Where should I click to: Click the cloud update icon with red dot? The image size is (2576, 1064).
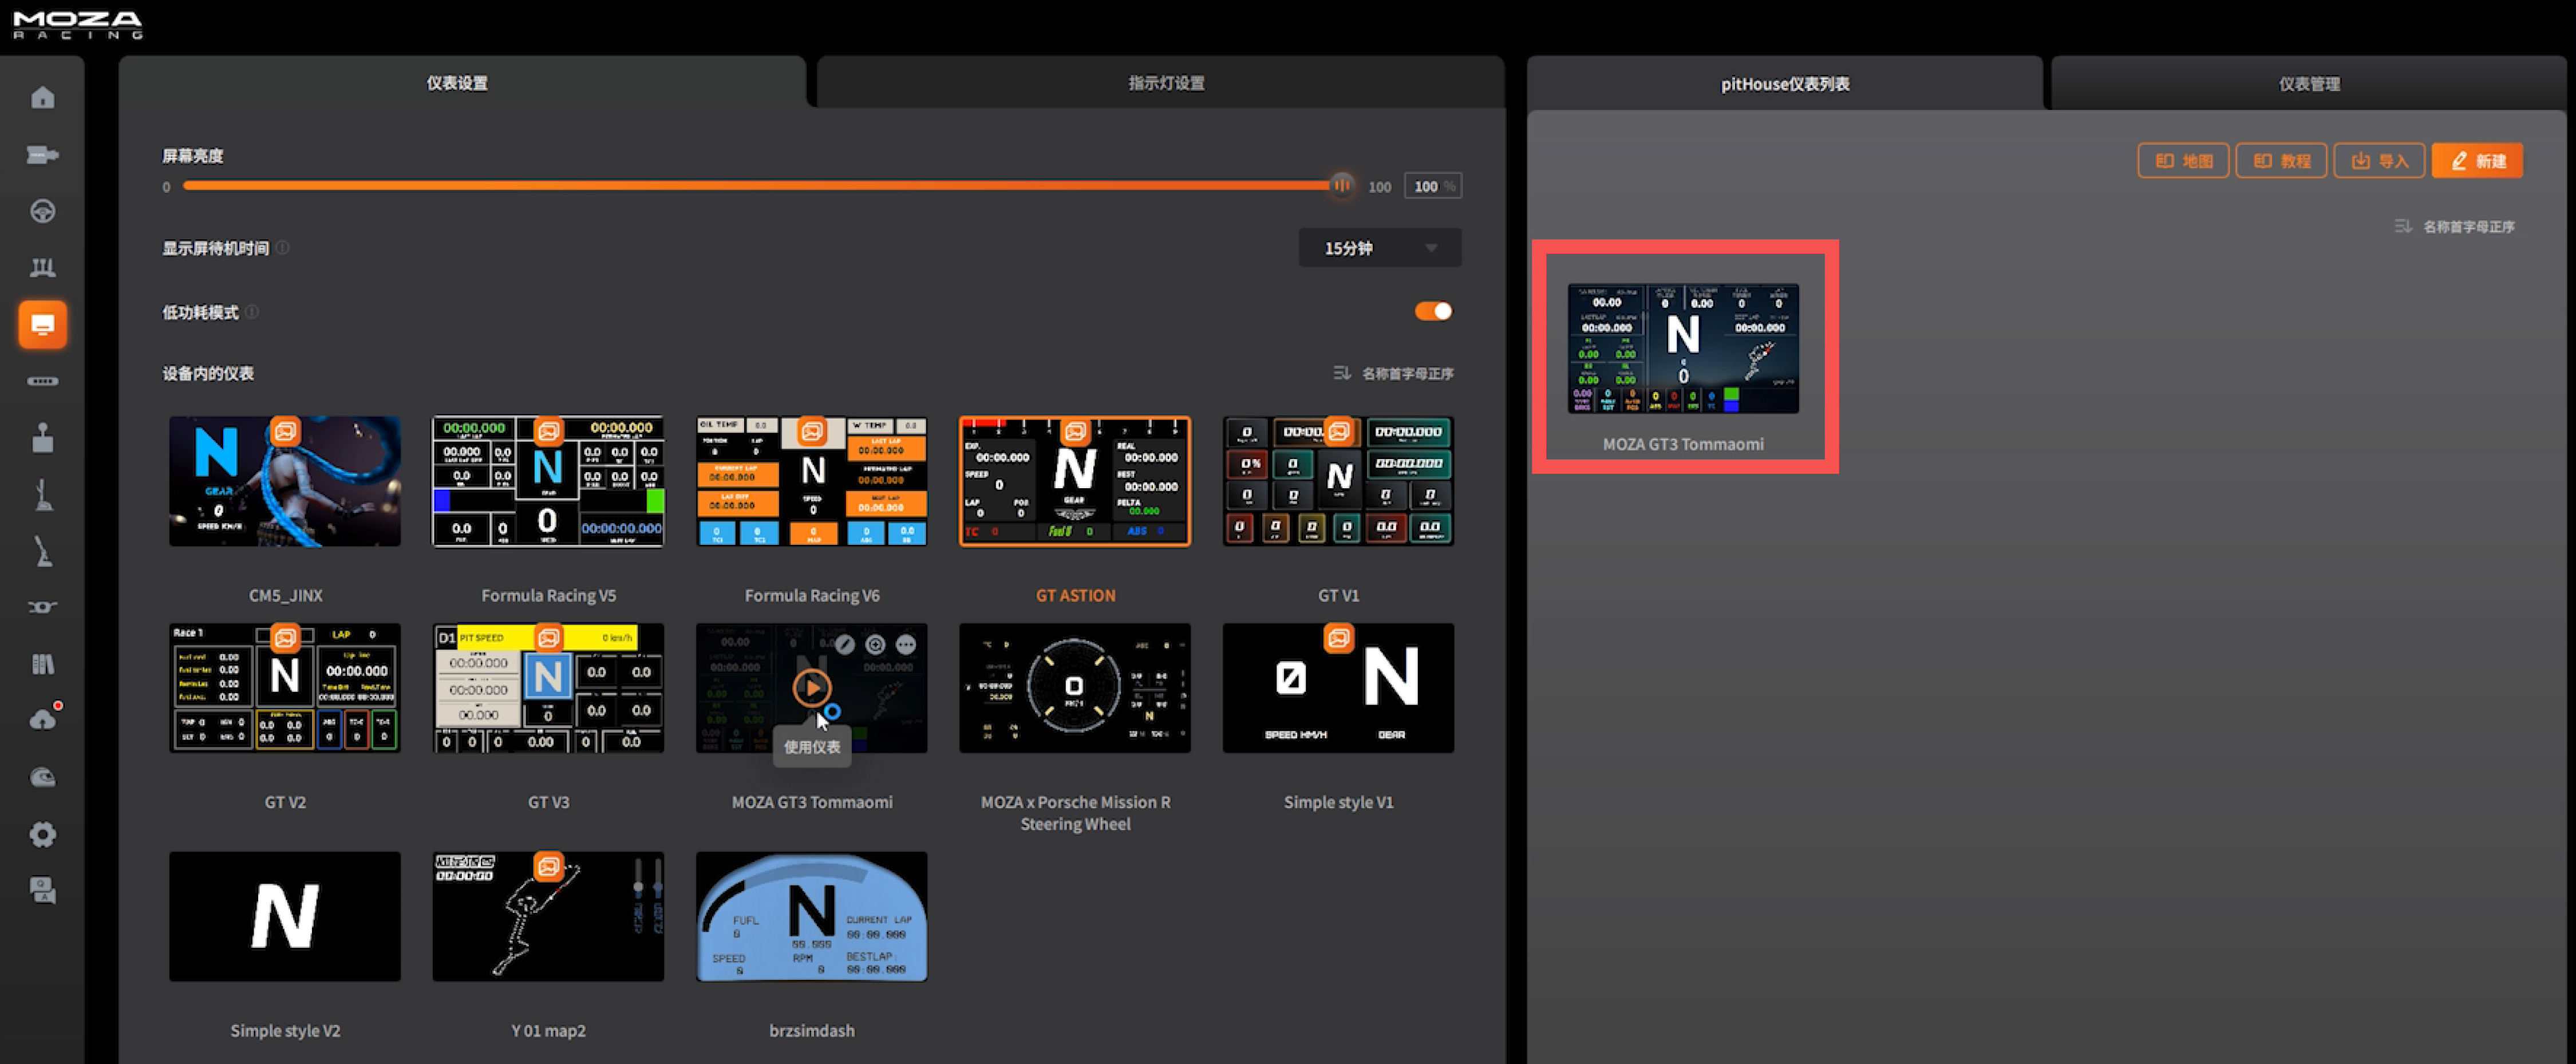42,720
